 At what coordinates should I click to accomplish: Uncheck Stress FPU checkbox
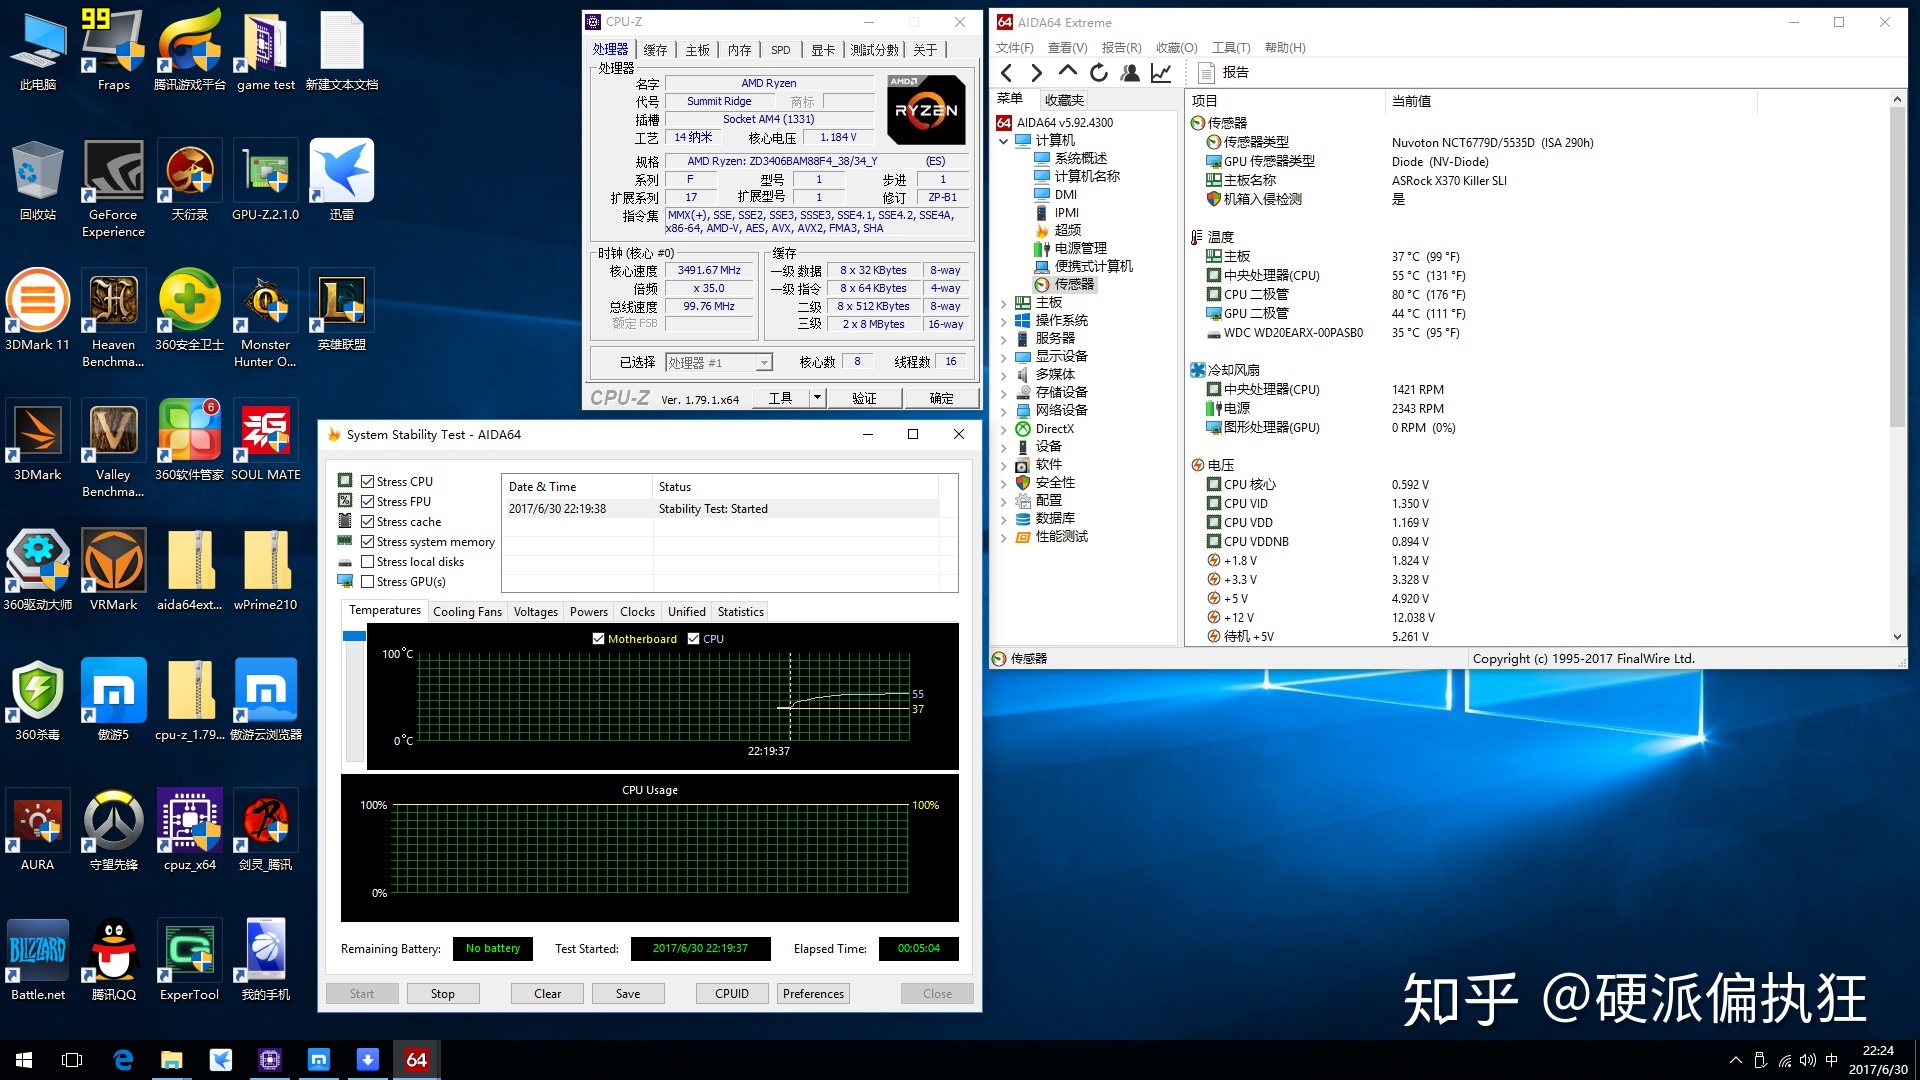point(367,501)
